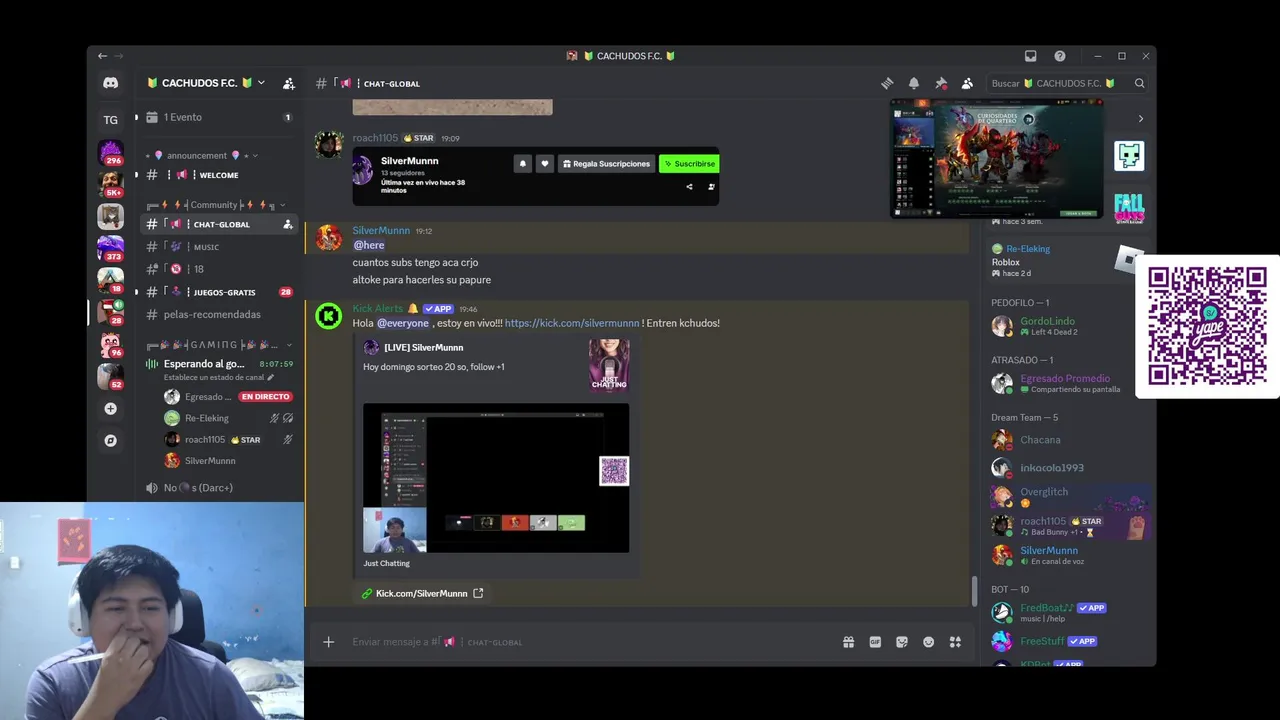This screenshot has height=720, width=1280.
Task: Open Threads icon in channel header
Action: [x=886, y=83]
